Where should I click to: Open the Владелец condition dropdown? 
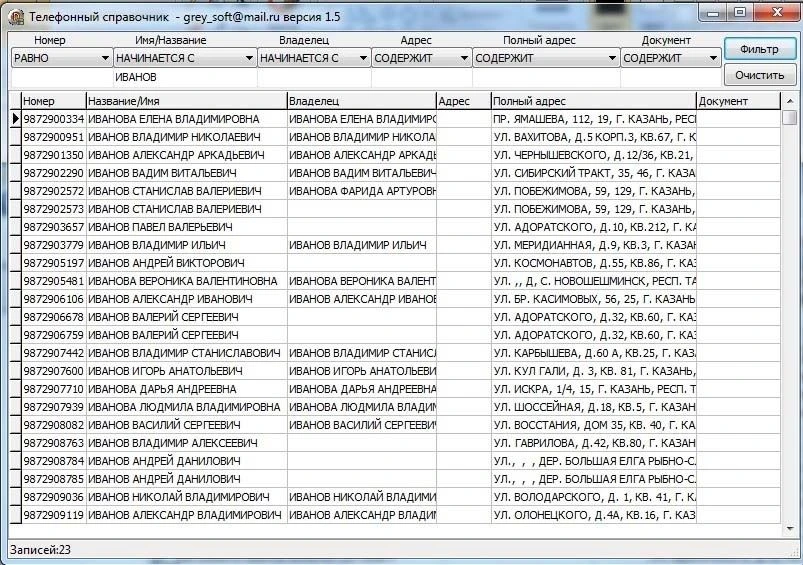(x=314, y=58)
